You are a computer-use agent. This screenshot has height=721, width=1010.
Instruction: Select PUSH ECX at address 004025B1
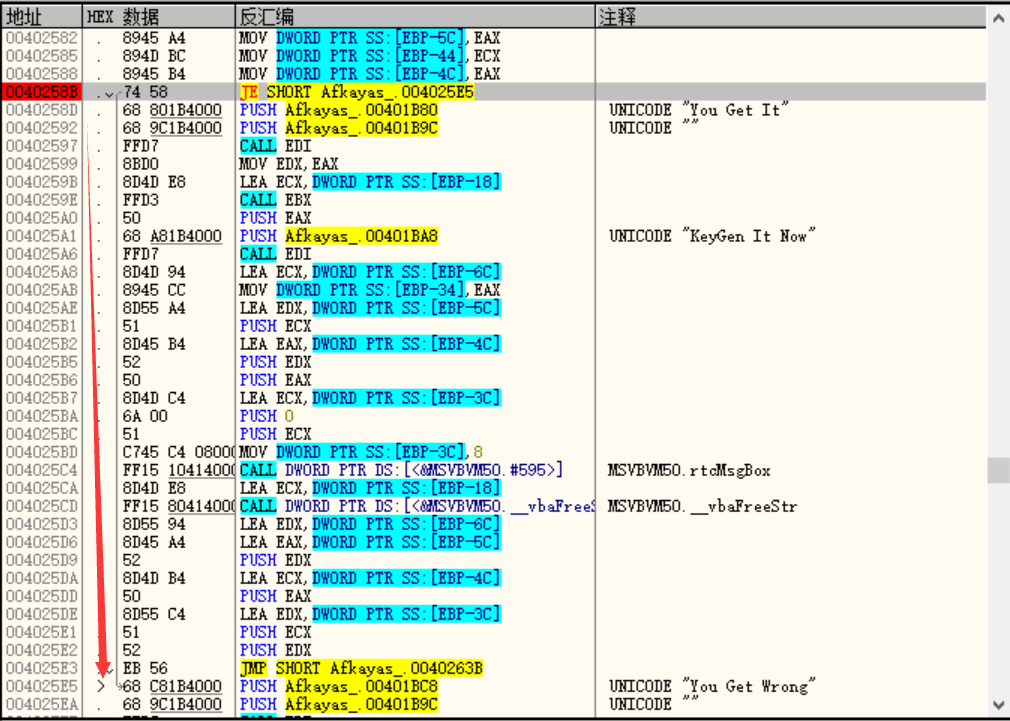(x=276, y=327)
